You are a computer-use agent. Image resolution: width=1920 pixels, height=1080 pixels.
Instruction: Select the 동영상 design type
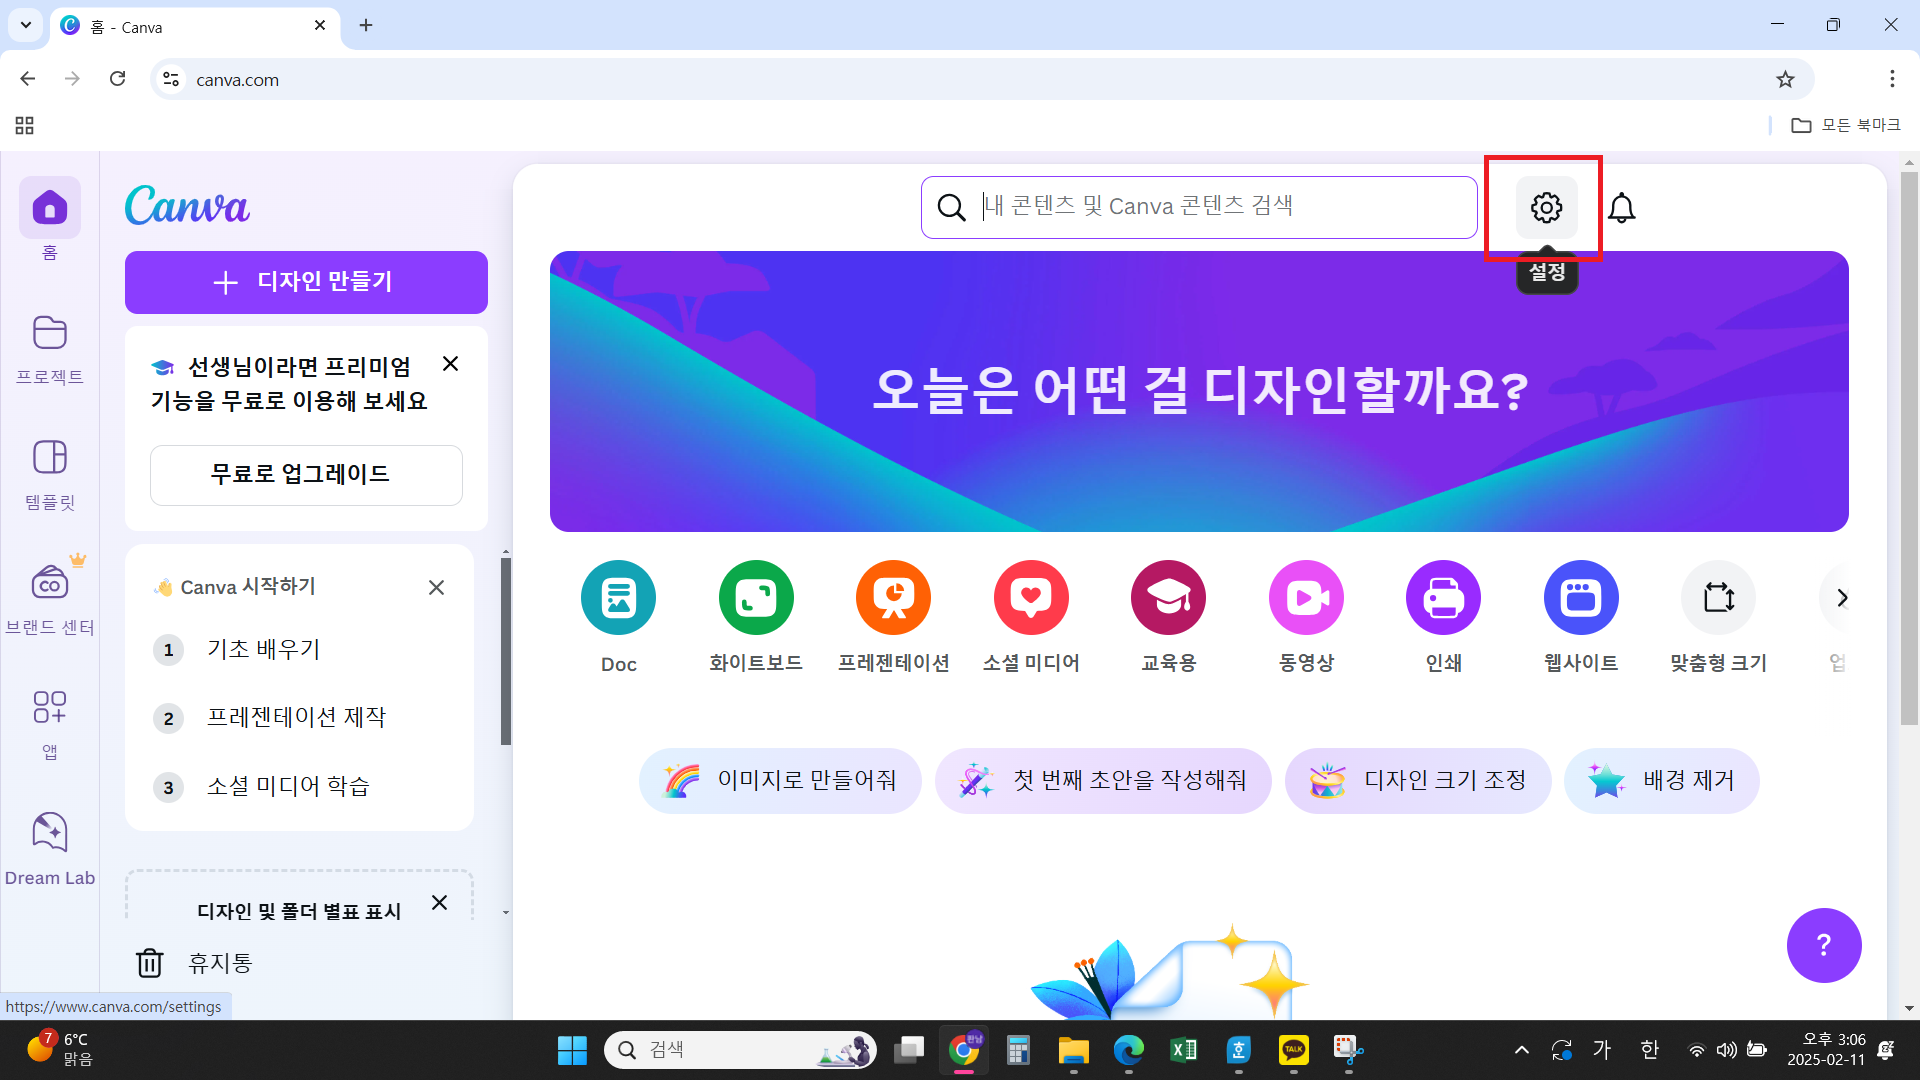coord(1306,597)
